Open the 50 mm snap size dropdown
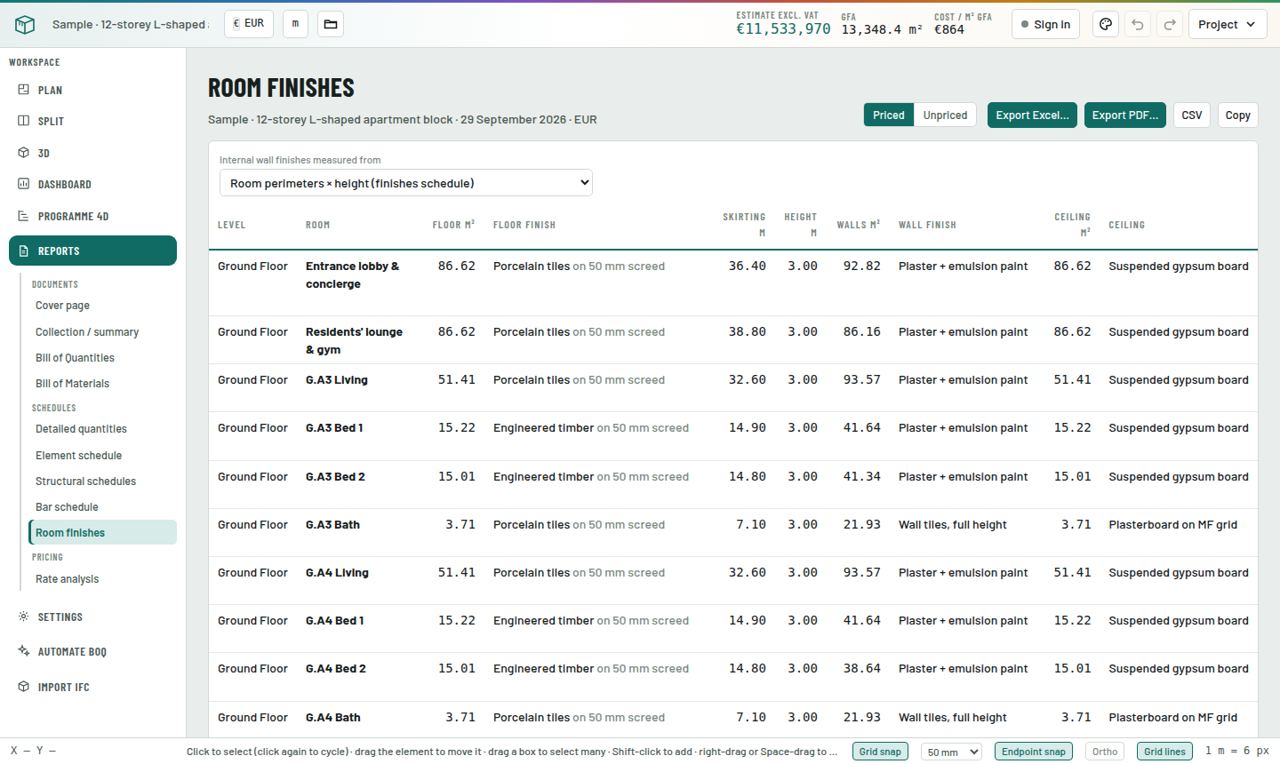The height and width of the screenshot is (764, 1280). pyautogui.click(x=951, y=752)
